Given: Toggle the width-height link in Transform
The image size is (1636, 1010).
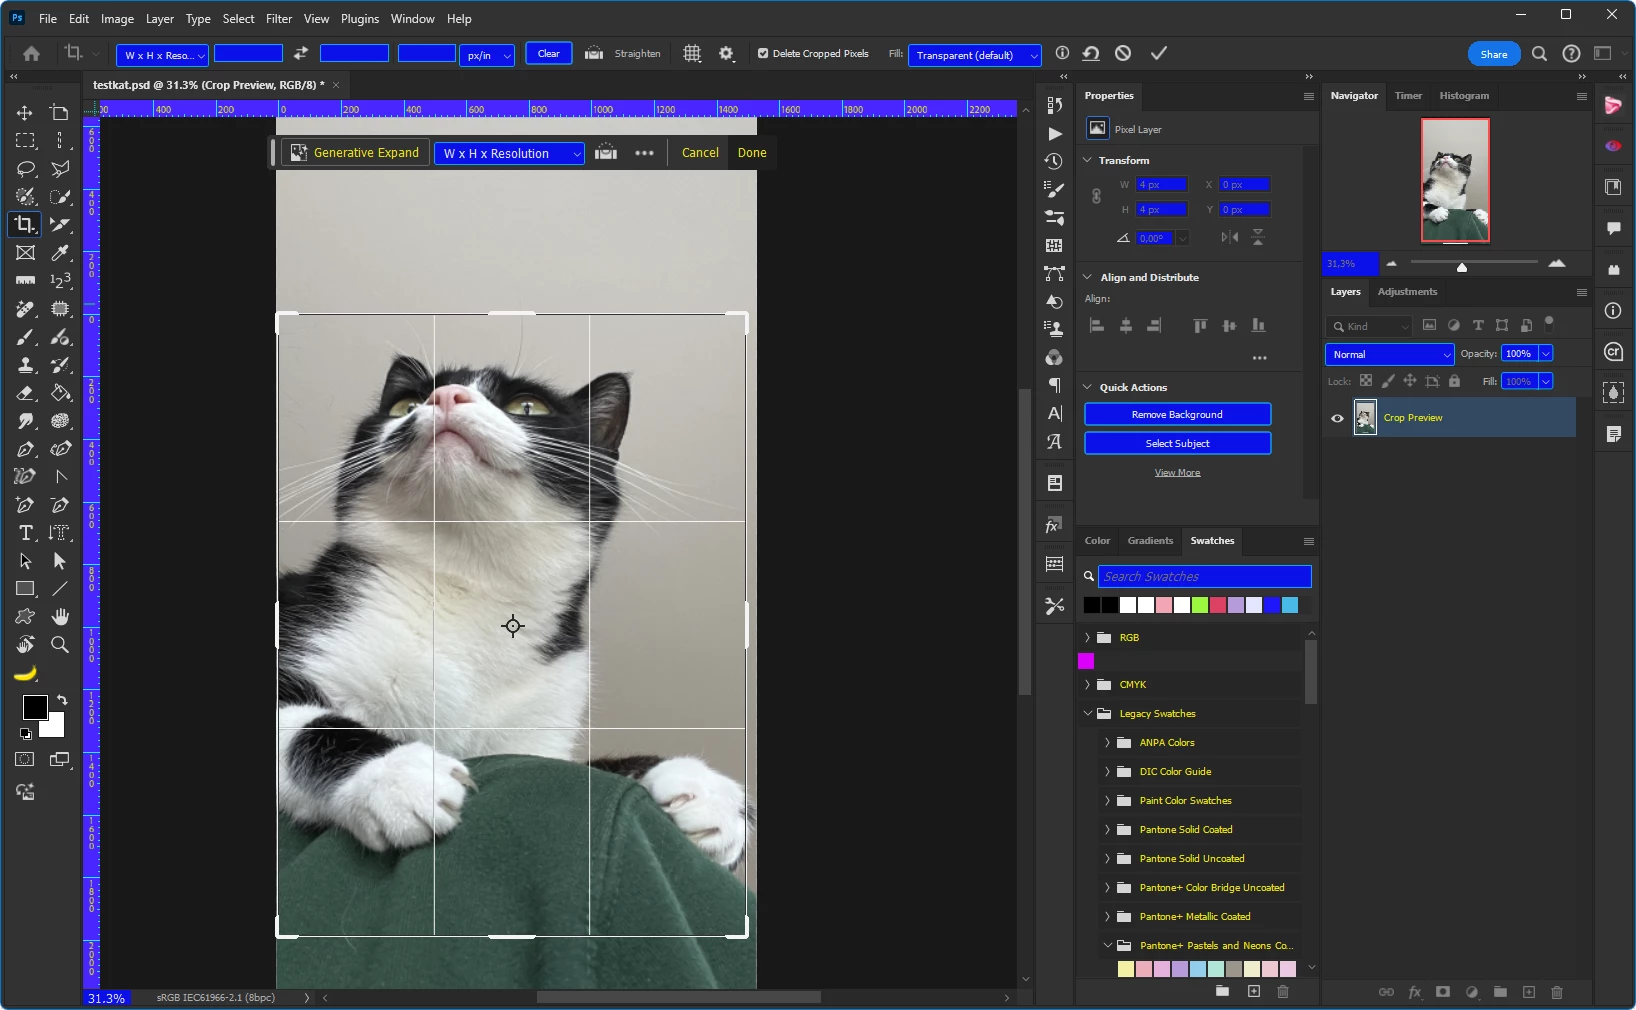Looking at the screenshot, I should click(1096, 196).
